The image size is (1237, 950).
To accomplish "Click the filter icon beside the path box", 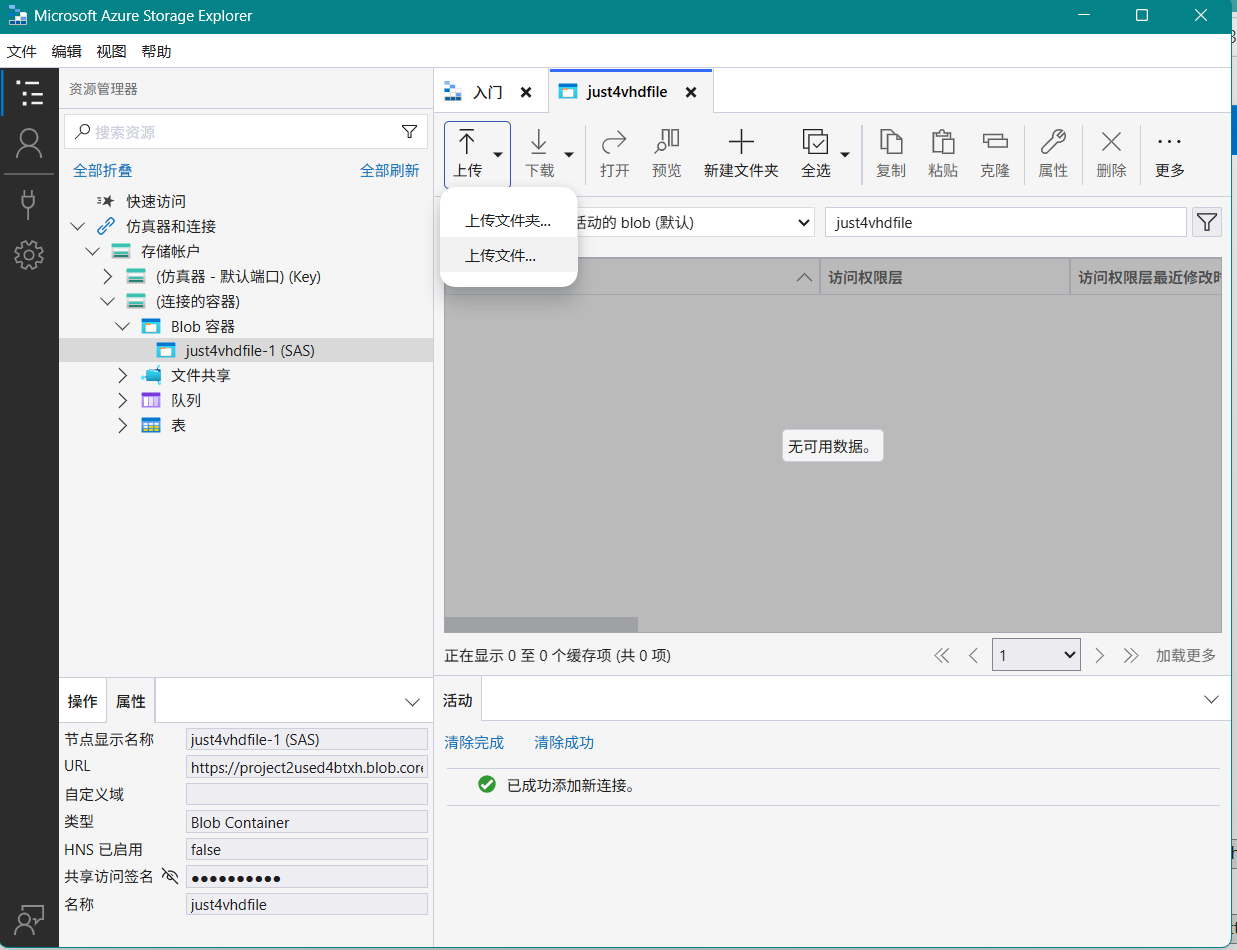I will (x=1207, y=222).
